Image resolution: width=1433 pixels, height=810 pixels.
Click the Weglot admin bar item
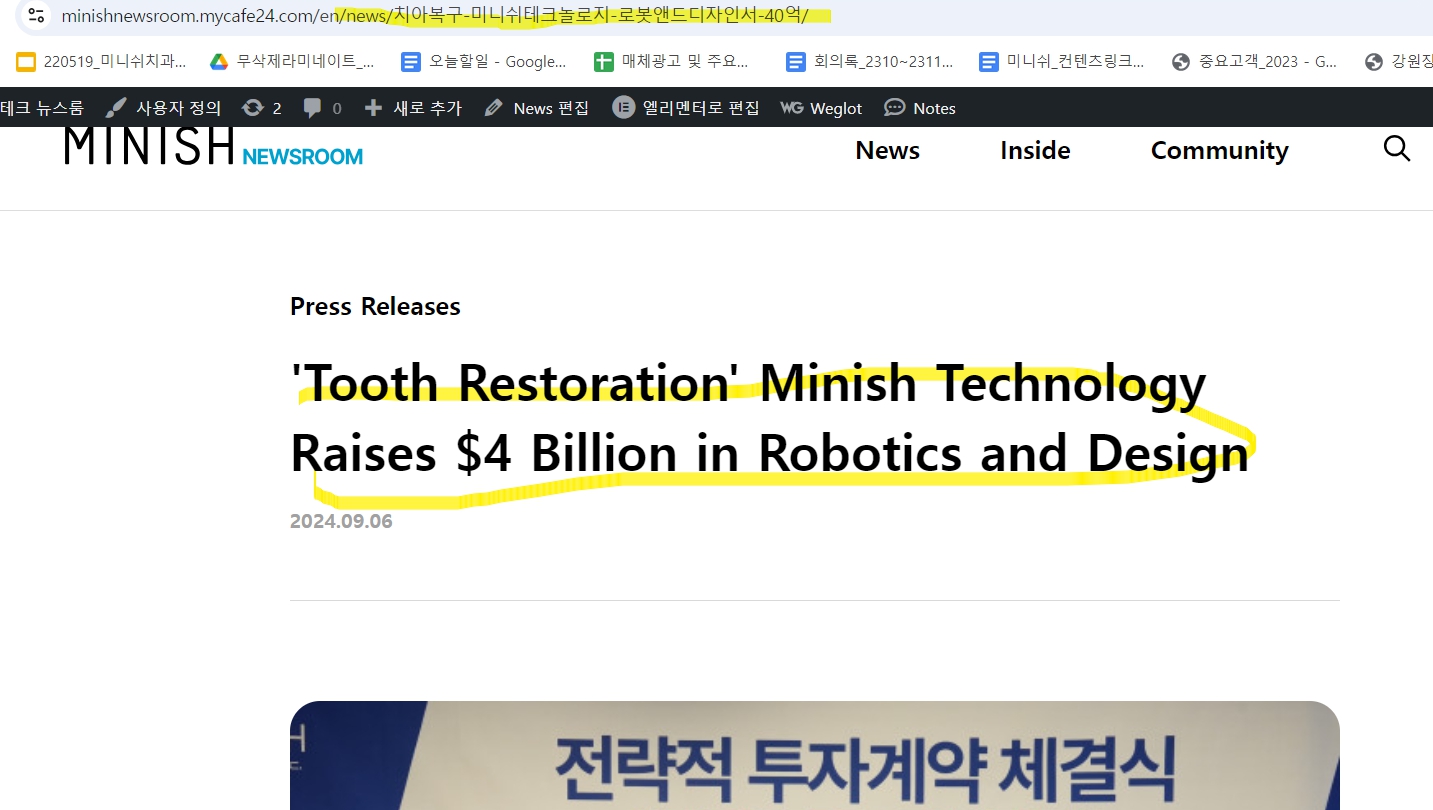(820, 108)
